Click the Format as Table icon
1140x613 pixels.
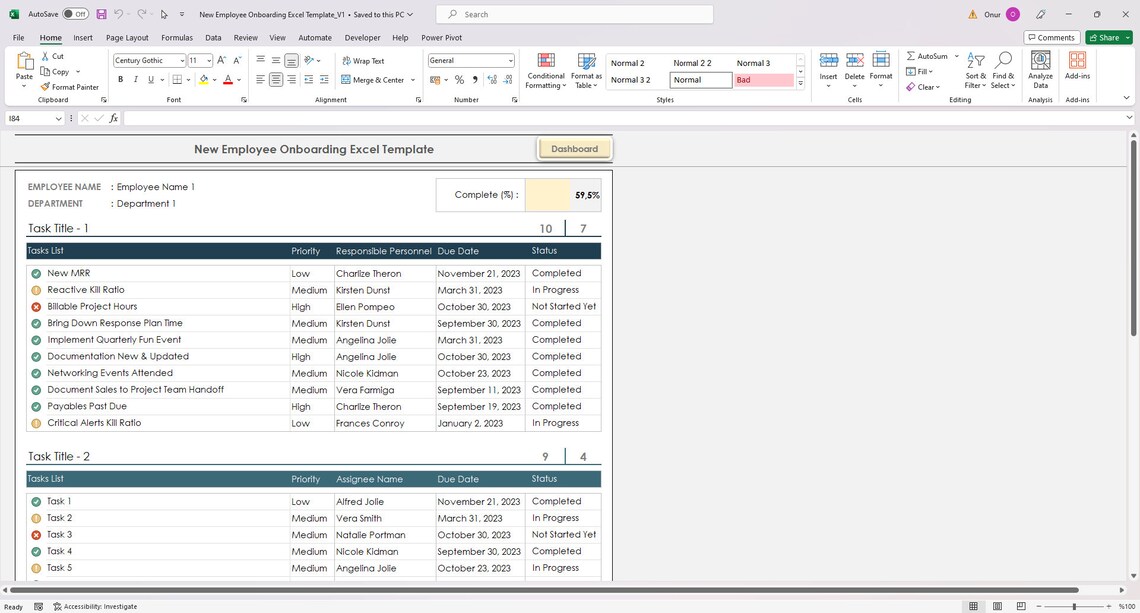coord(584,62)
